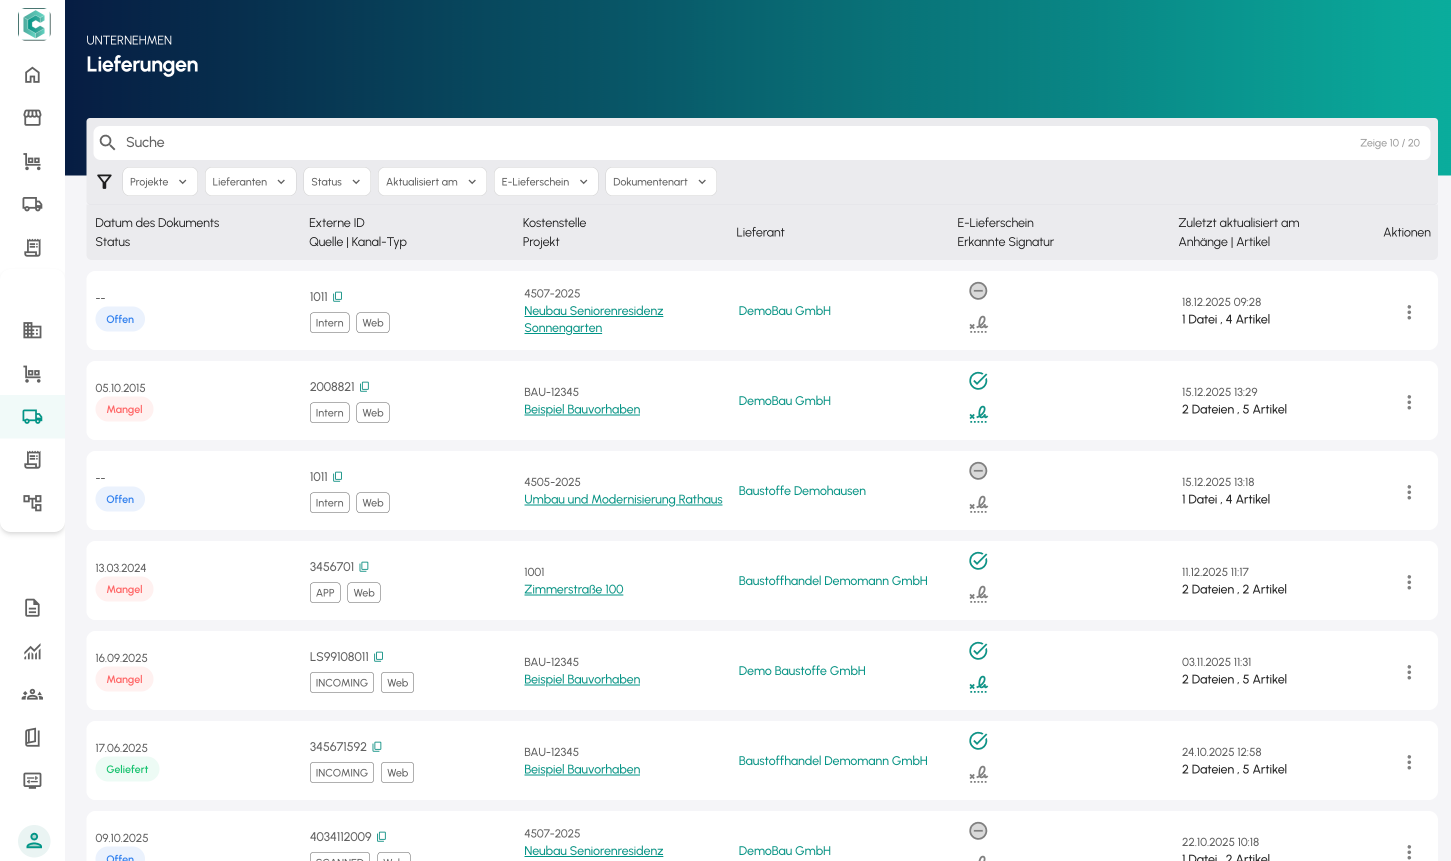Open project link Umbau und Modernisierung Rathaus

[x=623, y=500]
